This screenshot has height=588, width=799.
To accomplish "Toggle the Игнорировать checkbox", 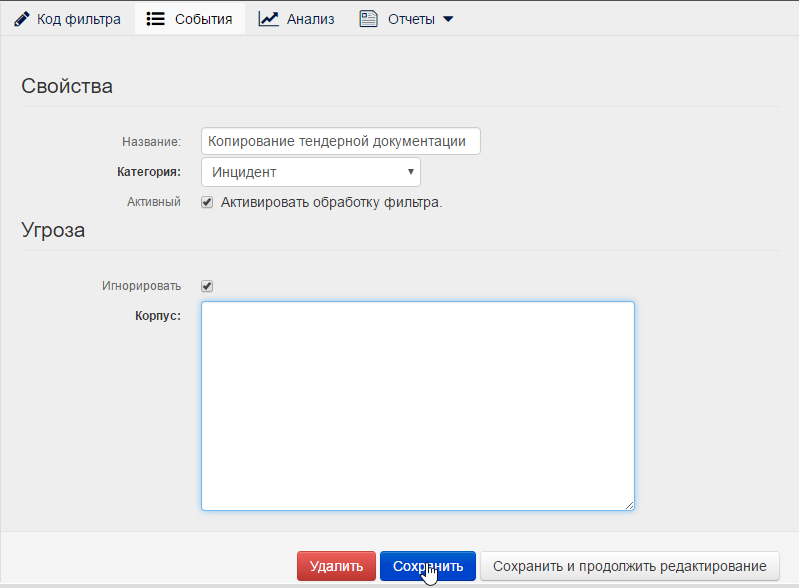I will tap(207, 286).
